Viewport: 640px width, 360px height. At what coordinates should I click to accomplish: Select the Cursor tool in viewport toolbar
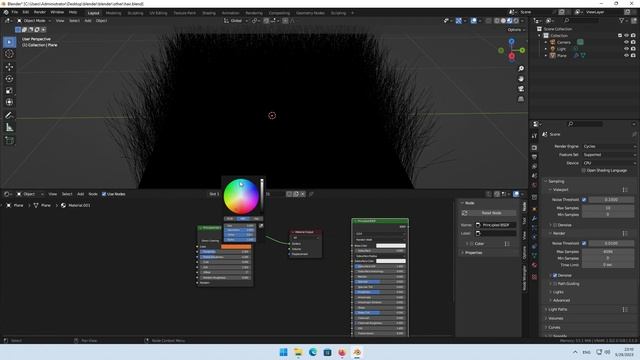pos(9,54)
